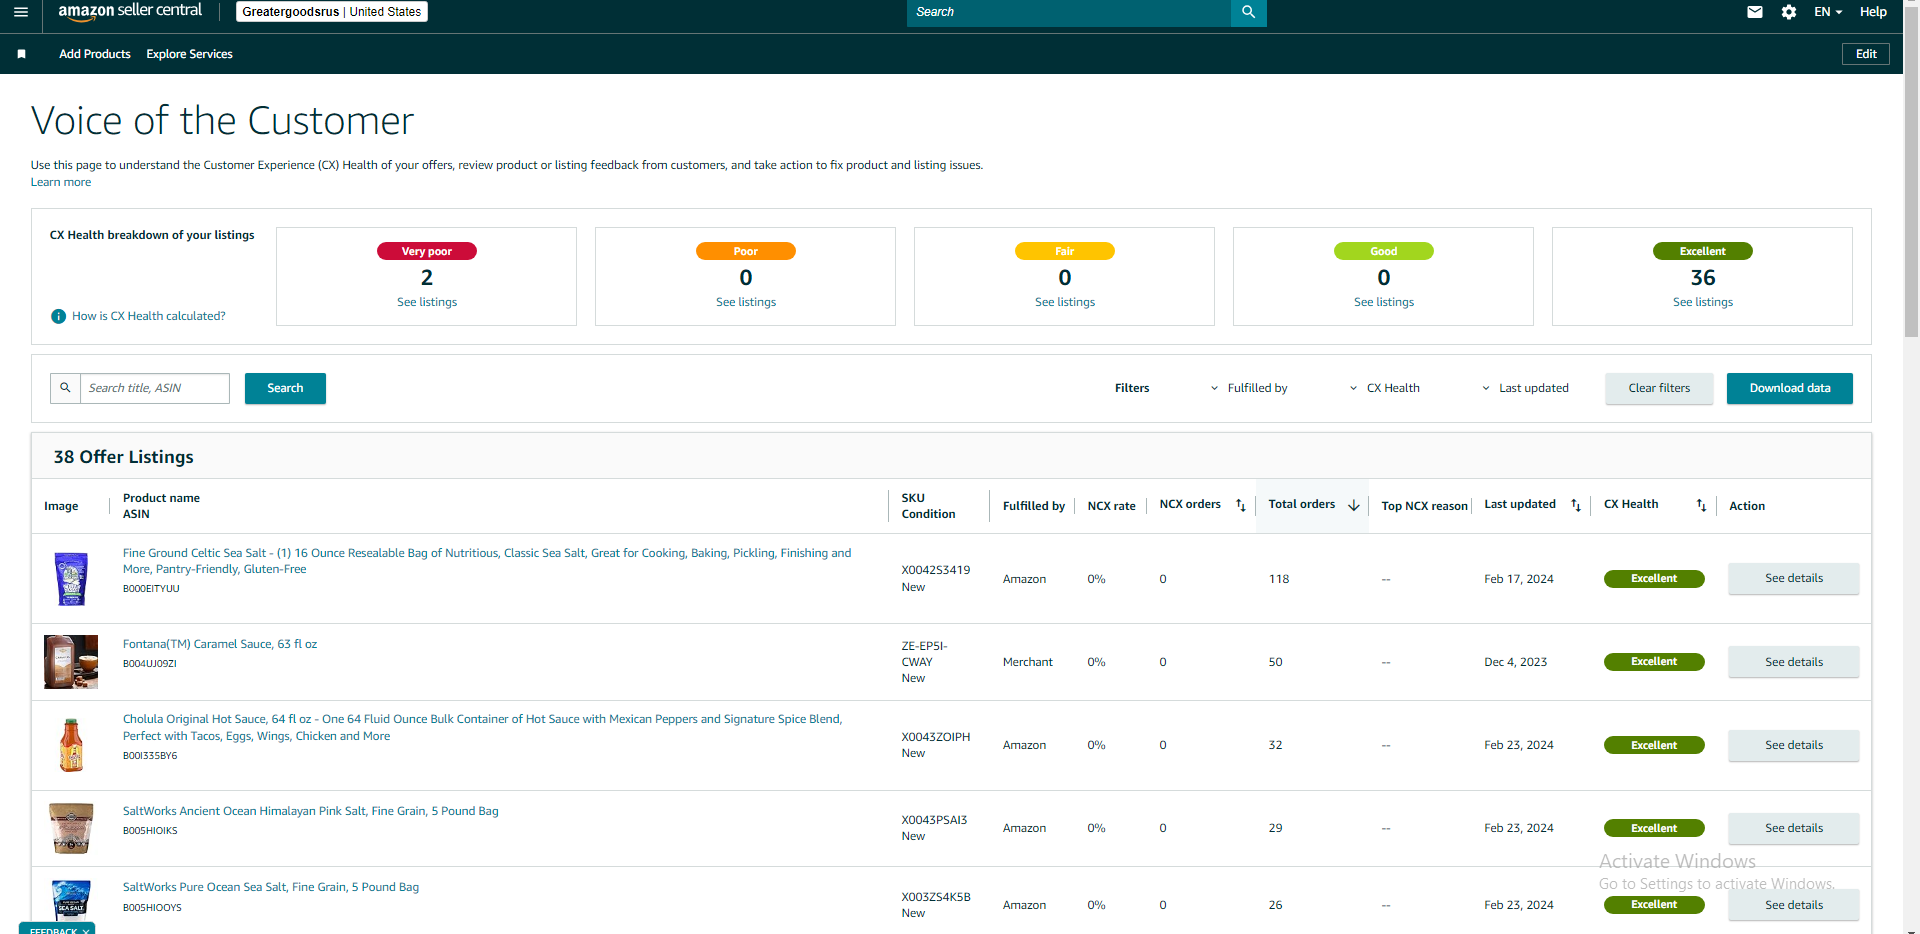1920x934 pixels.
Task: Sort listings by NCX orders arrows
Action: click(1241, 505)
